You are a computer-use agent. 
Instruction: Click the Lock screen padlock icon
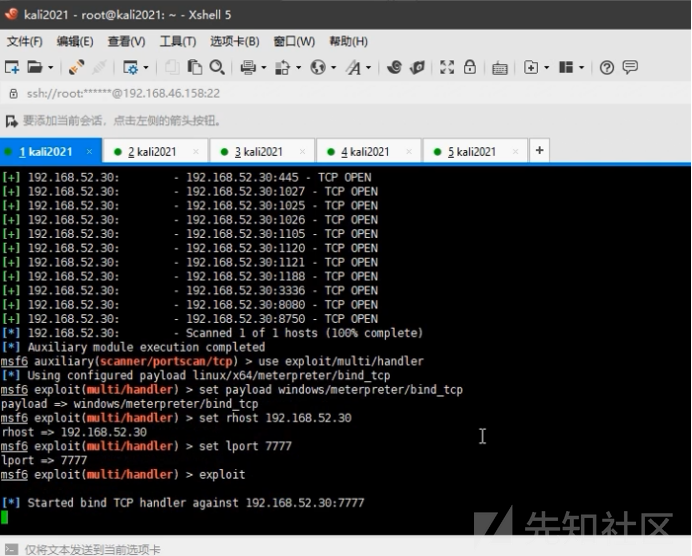click(470, 67)
